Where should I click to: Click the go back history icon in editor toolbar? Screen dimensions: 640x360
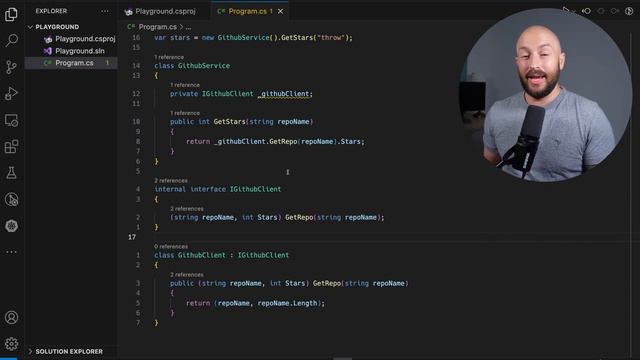pos(586,11)
